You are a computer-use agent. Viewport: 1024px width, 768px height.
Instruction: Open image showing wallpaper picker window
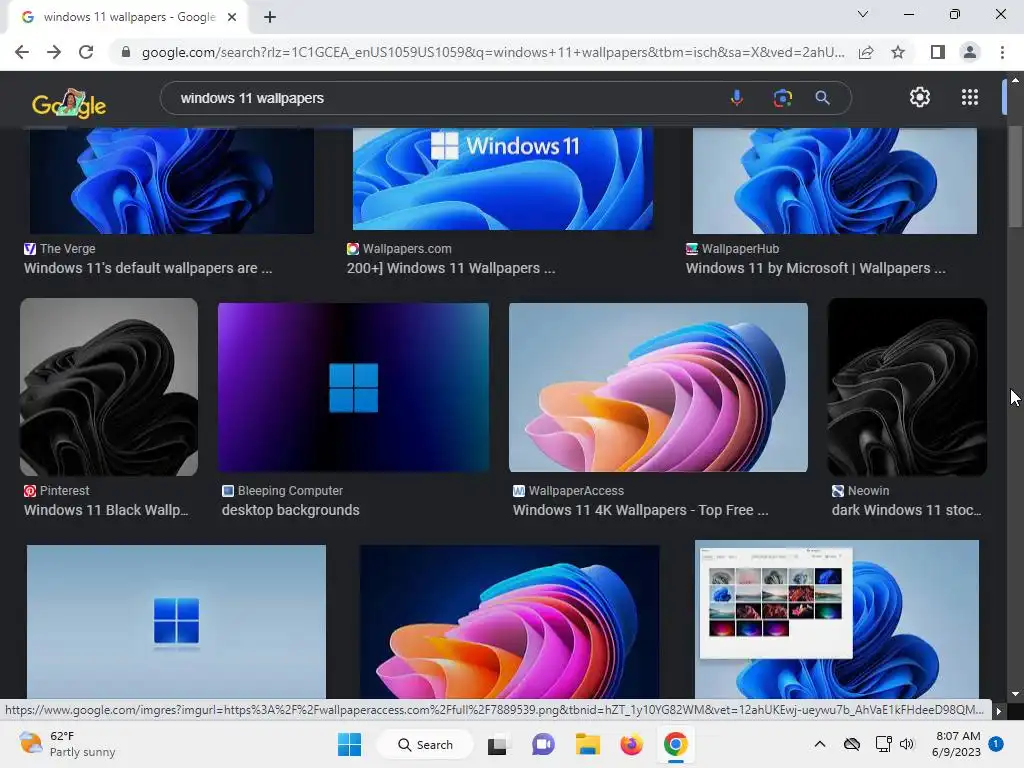coord(837,619)
